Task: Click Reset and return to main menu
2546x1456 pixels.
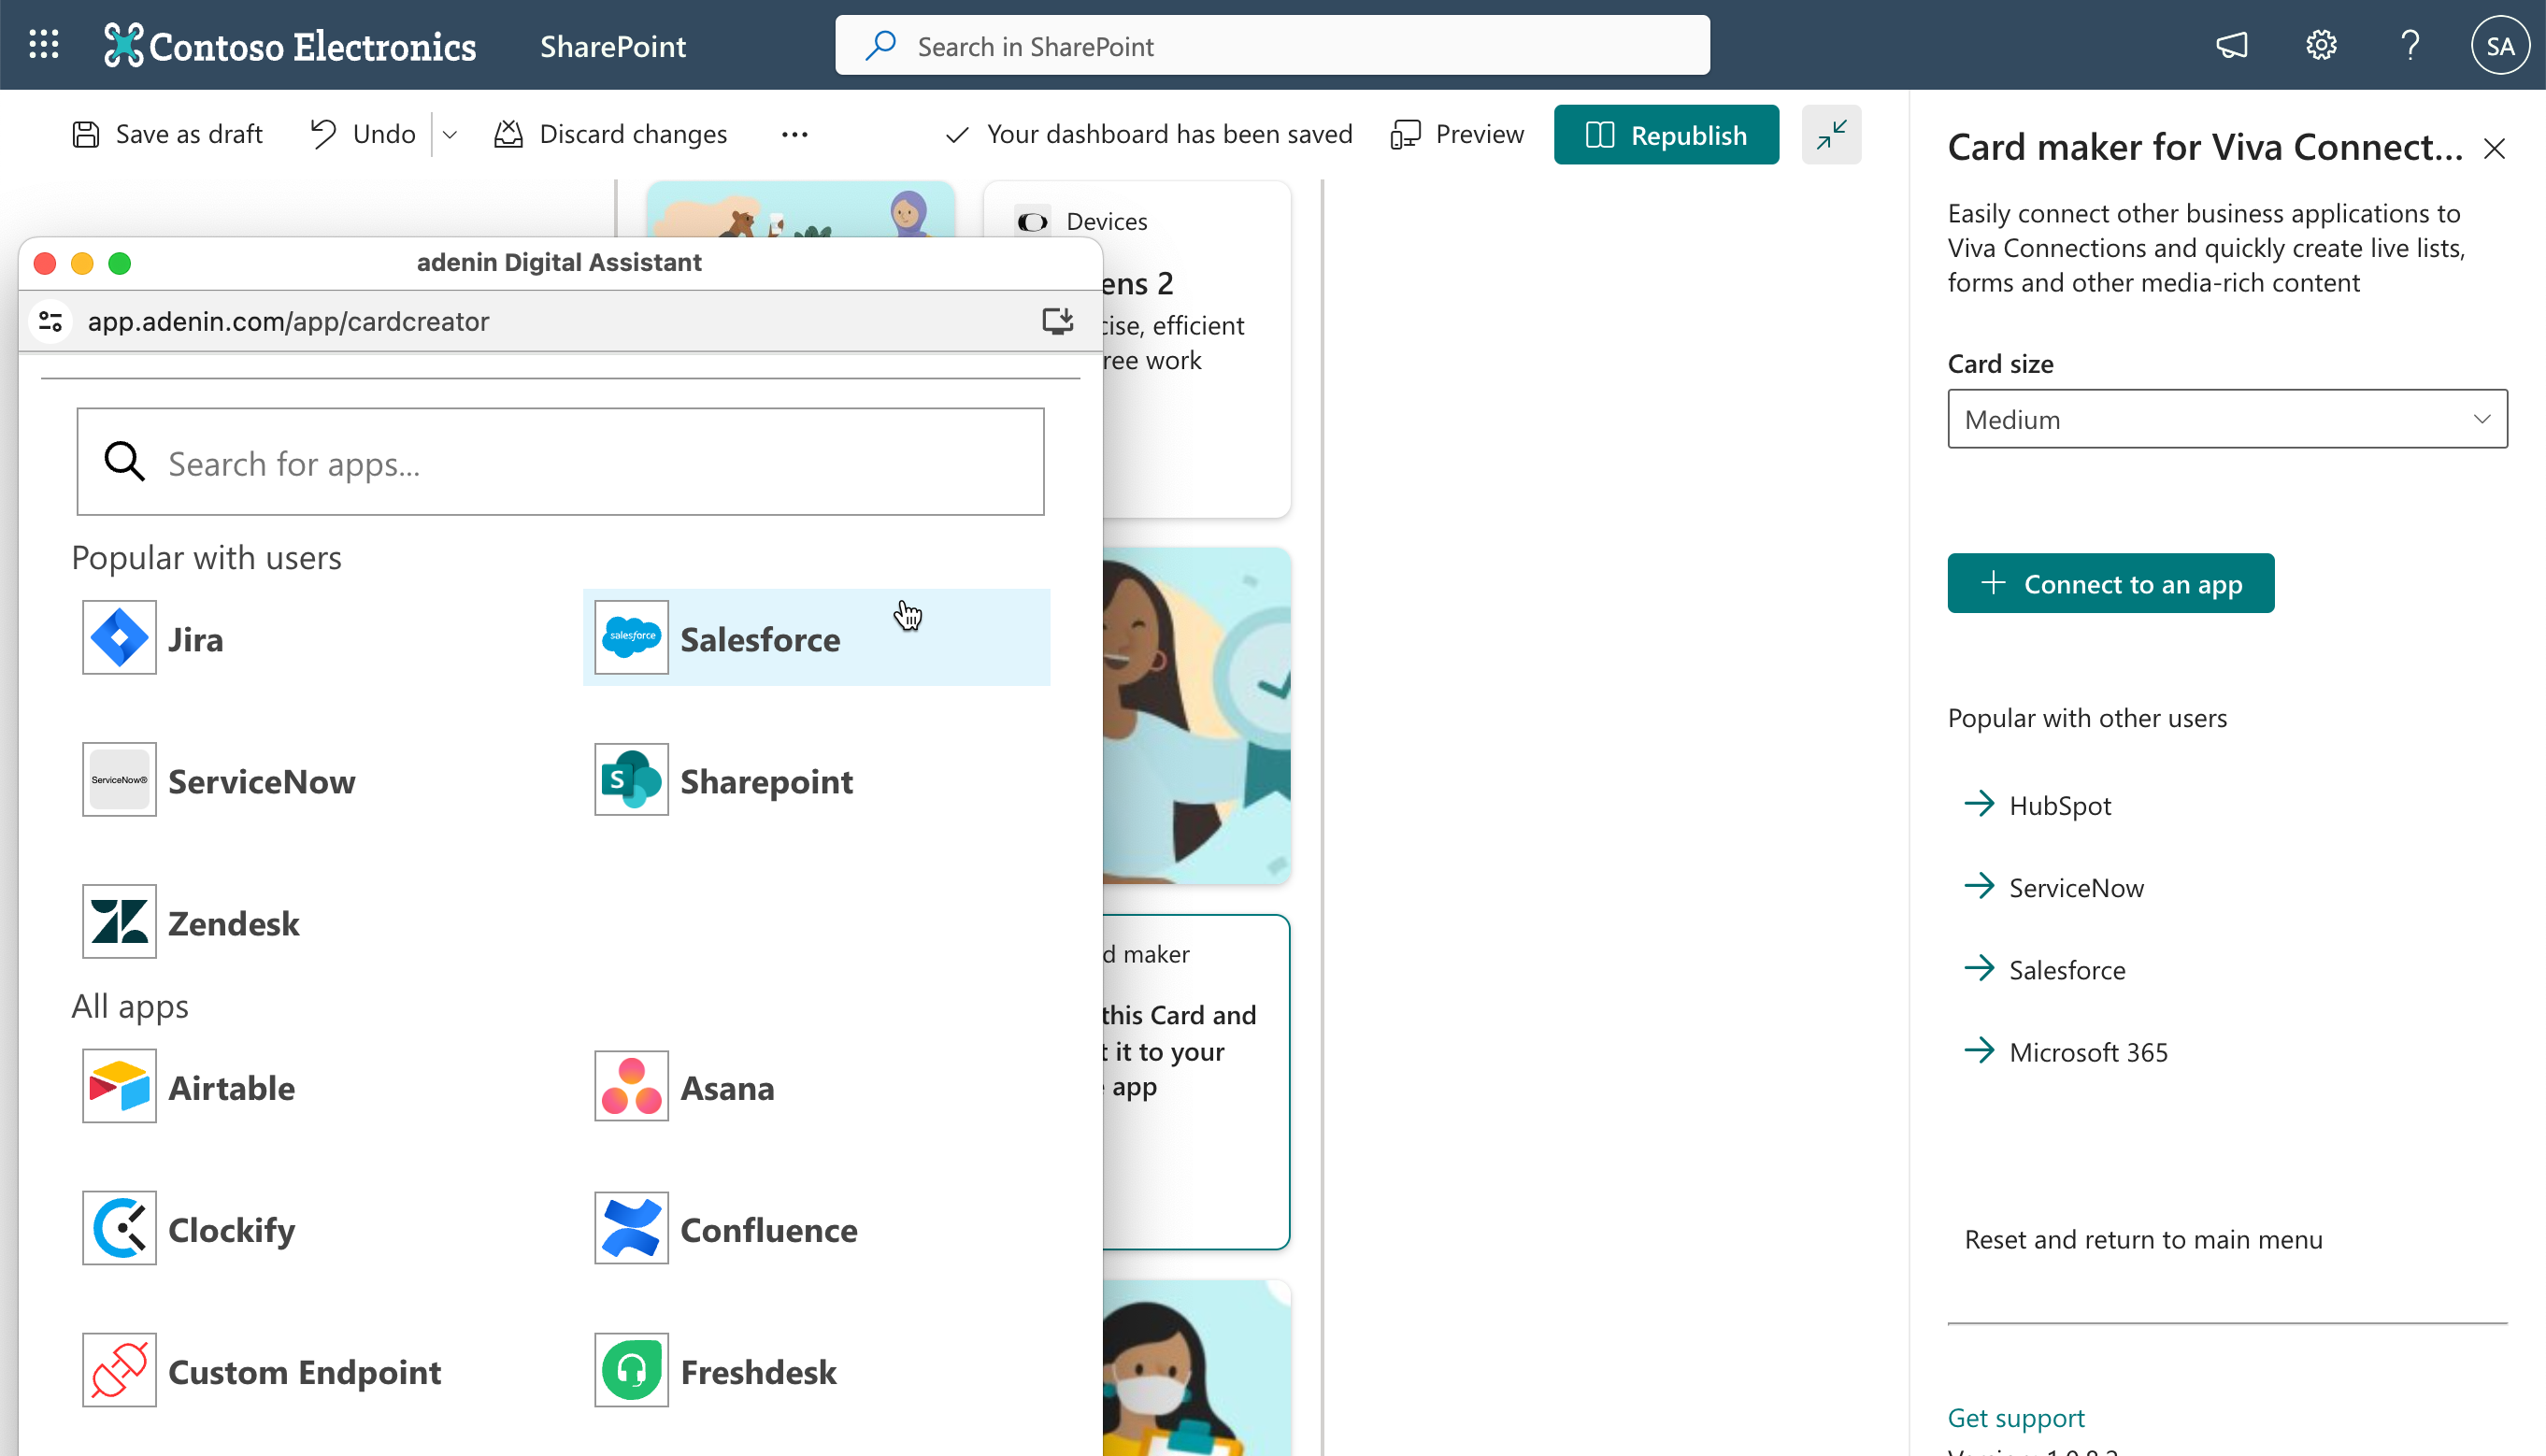Action: click(2143, 1239)
